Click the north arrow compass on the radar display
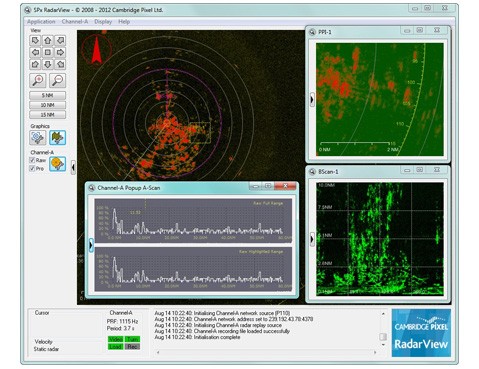This screenshot has width=479, height=369. click(96, 50)
